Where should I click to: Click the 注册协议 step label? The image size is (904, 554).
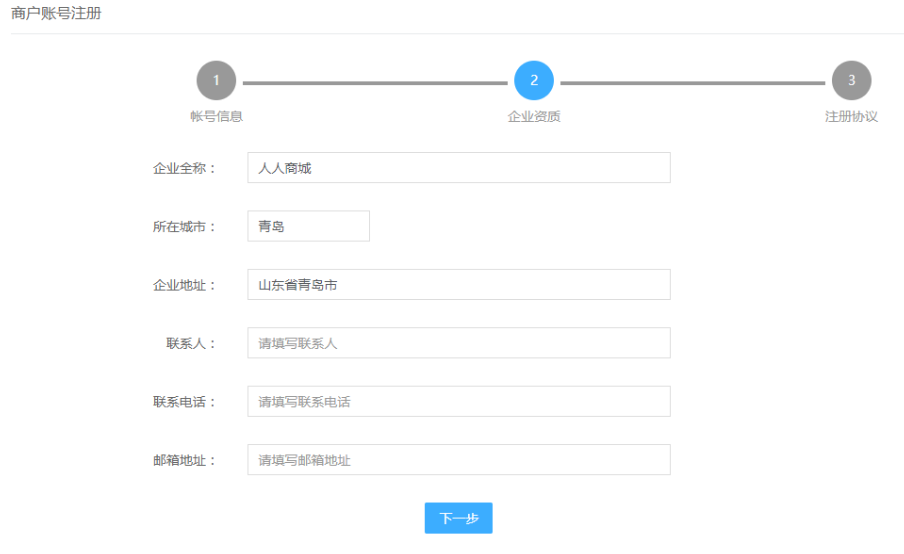pos(852,116)
